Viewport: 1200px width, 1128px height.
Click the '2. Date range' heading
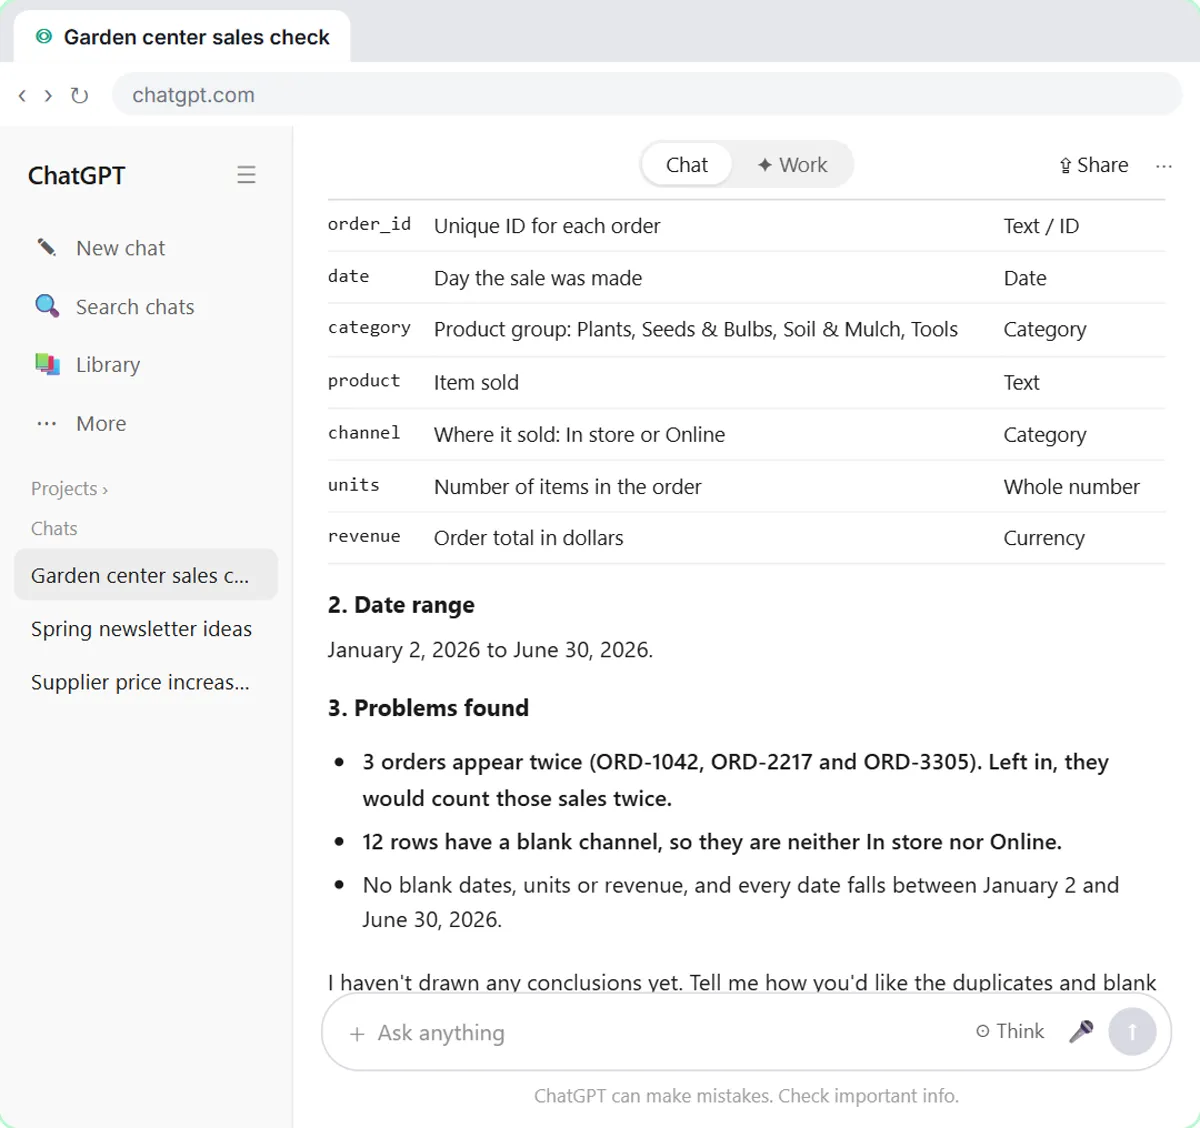(x=401, y=605)
